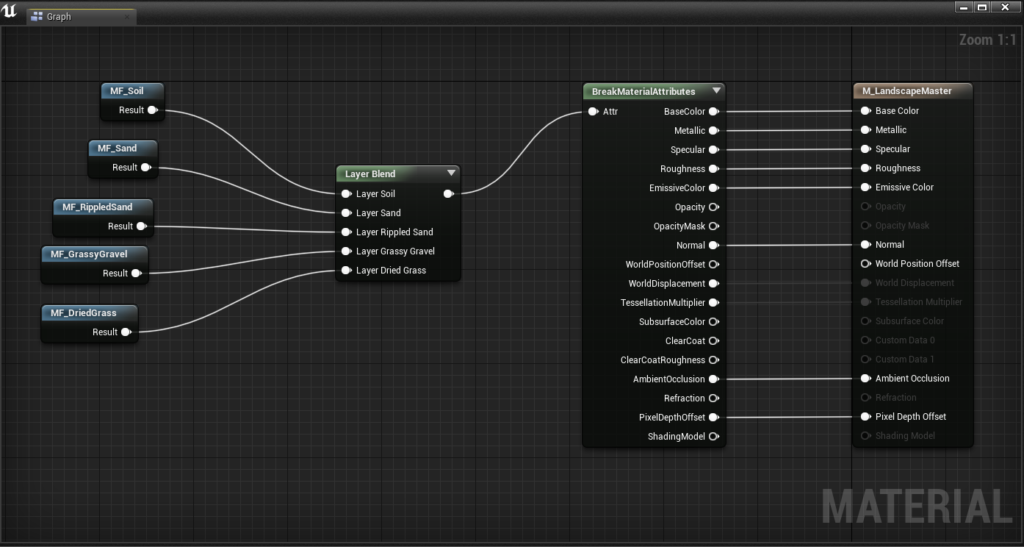Click the Specular output pin on BreakMaterialAttributes
1024x547 pixels.
[x=714, y=149]
